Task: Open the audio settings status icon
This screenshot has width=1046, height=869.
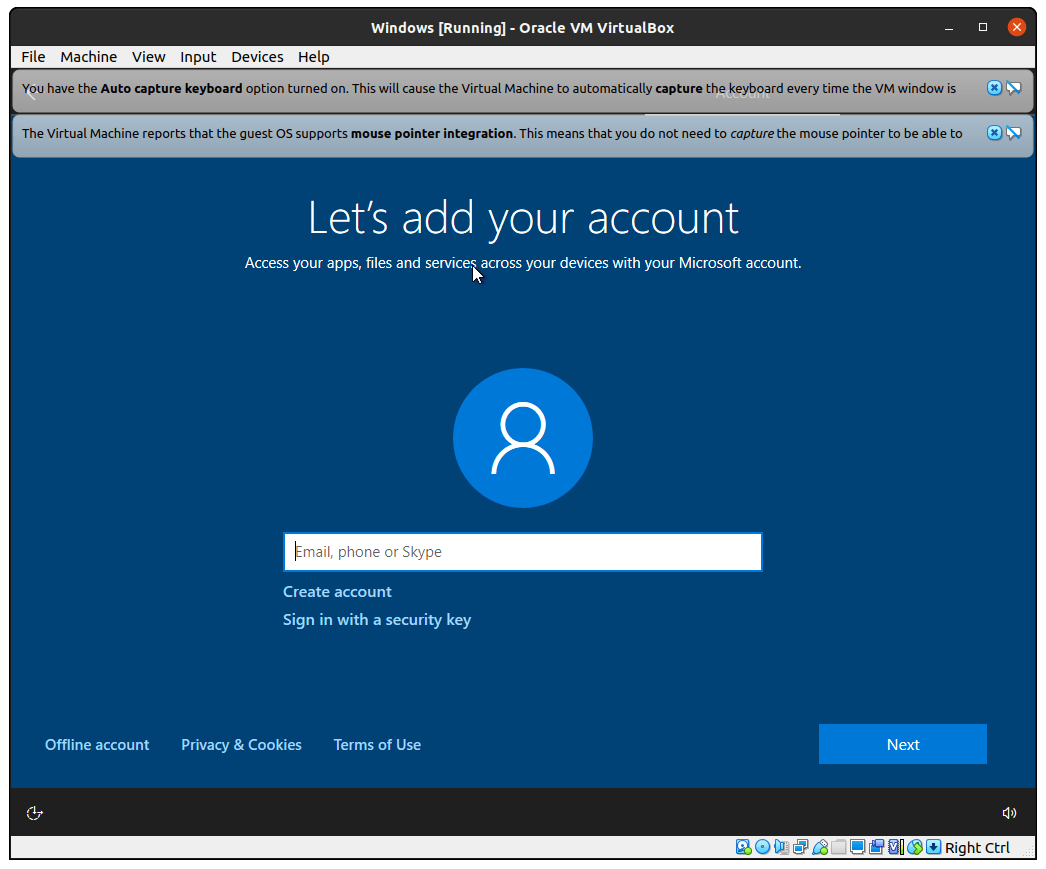Action: (781, 847)
